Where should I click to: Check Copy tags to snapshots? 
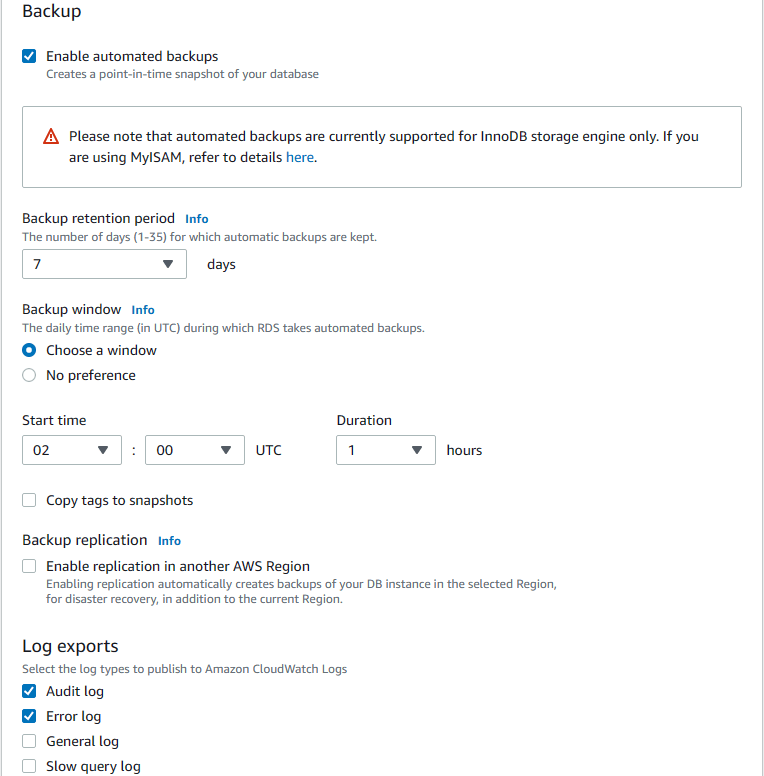pos(29,500)
